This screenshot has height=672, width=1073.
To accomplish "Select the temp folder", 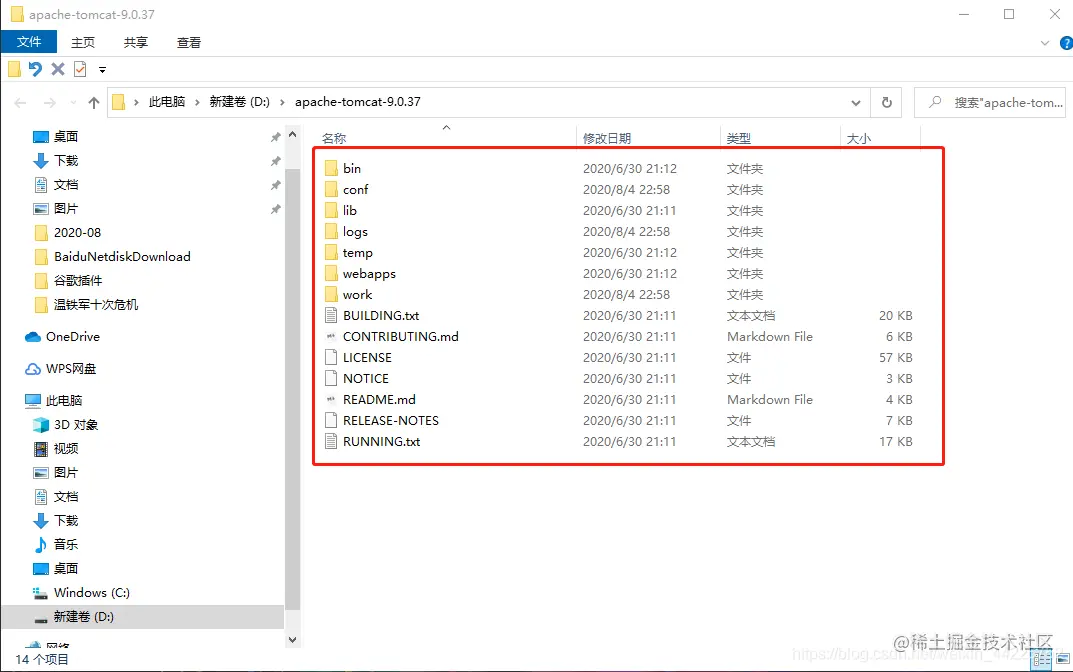I will [x=357, y=253].
